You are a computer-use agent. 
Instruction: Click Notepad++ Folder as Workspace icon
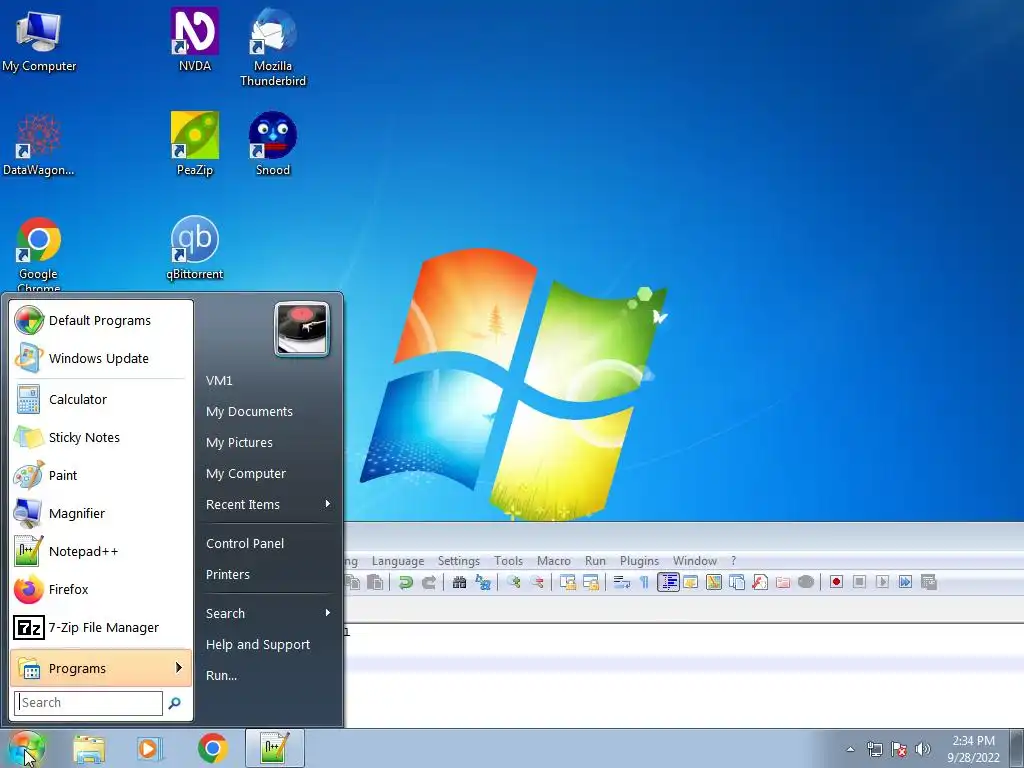783,582
